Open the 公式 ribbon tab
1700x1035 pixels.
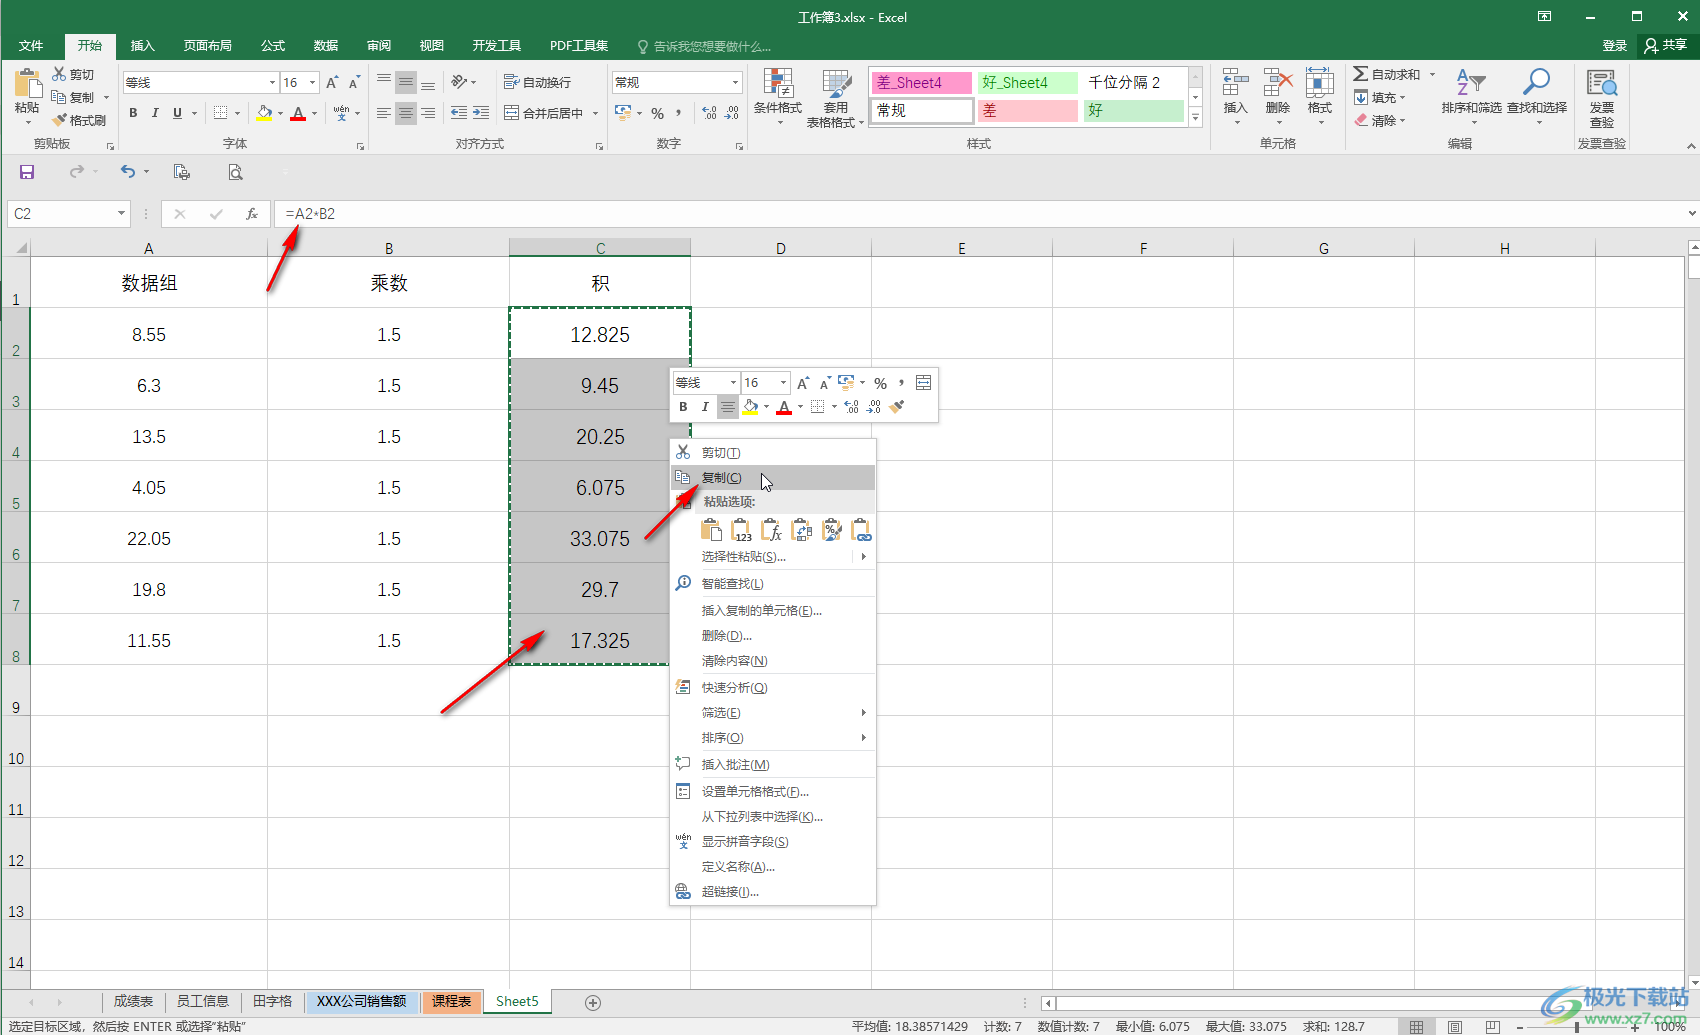point(273,46)
